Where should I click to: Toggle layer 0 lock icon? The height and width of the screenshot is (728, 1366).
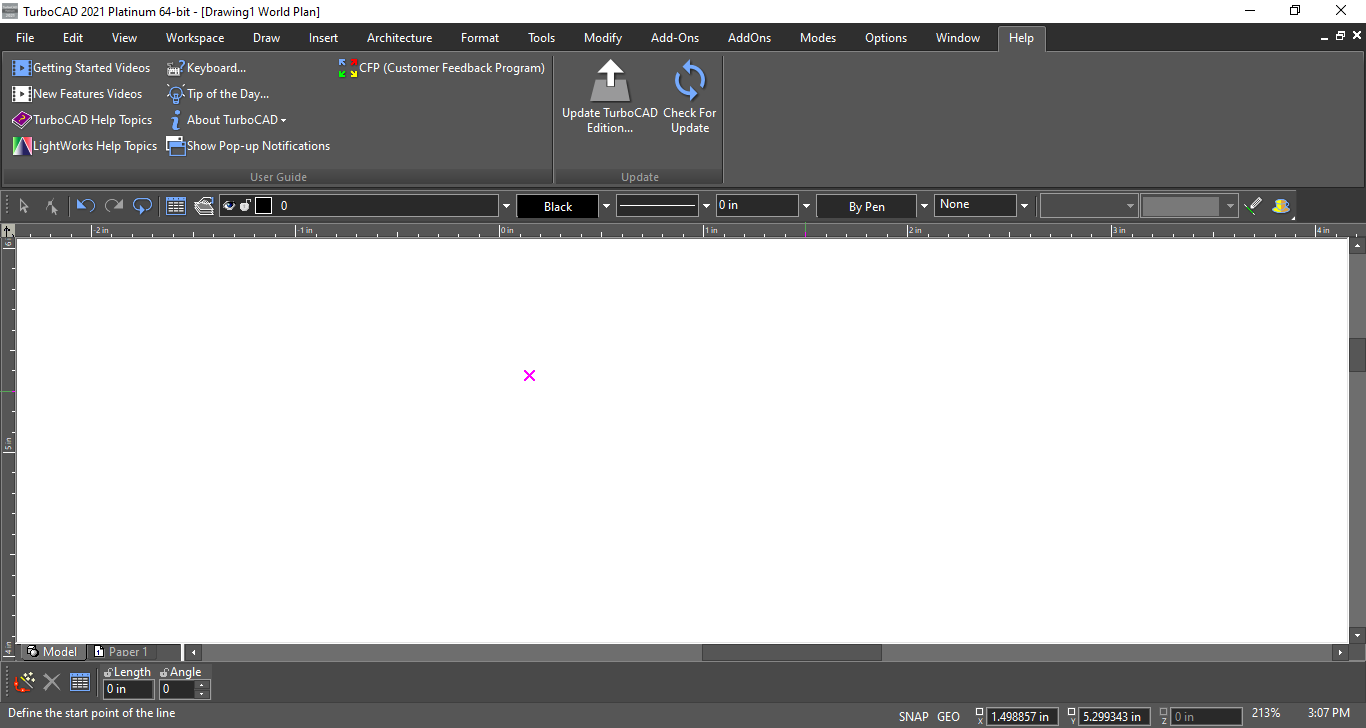245,206
